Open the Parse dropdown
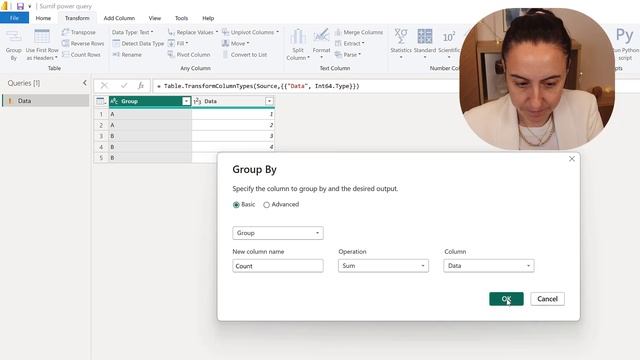Image resolution: width=640 pixels, height=360 pixels. pyautogui.click(x=348, y=54)
